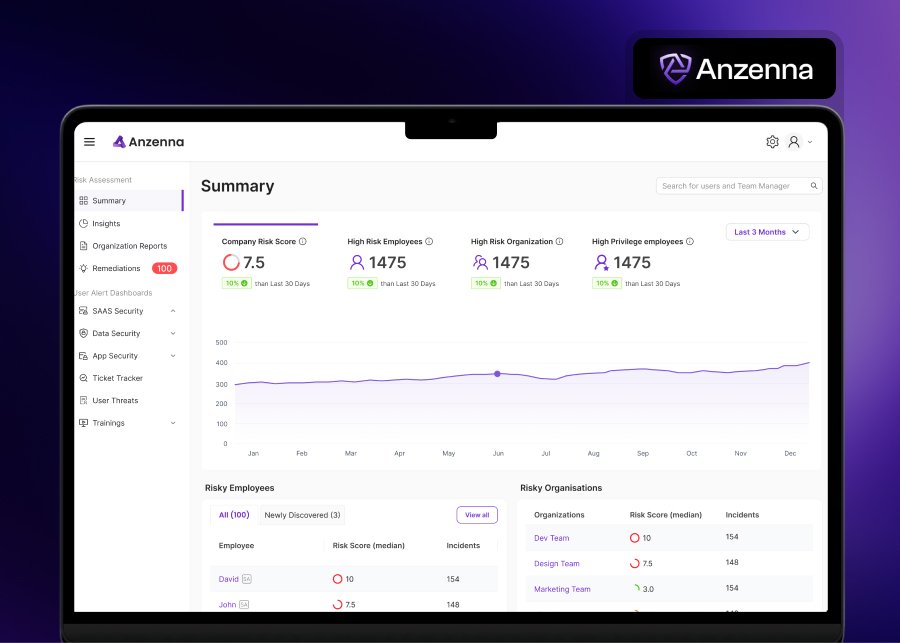Open Insights in the sidebar
The height and width of the screenshot is (643, 900).
106,224
